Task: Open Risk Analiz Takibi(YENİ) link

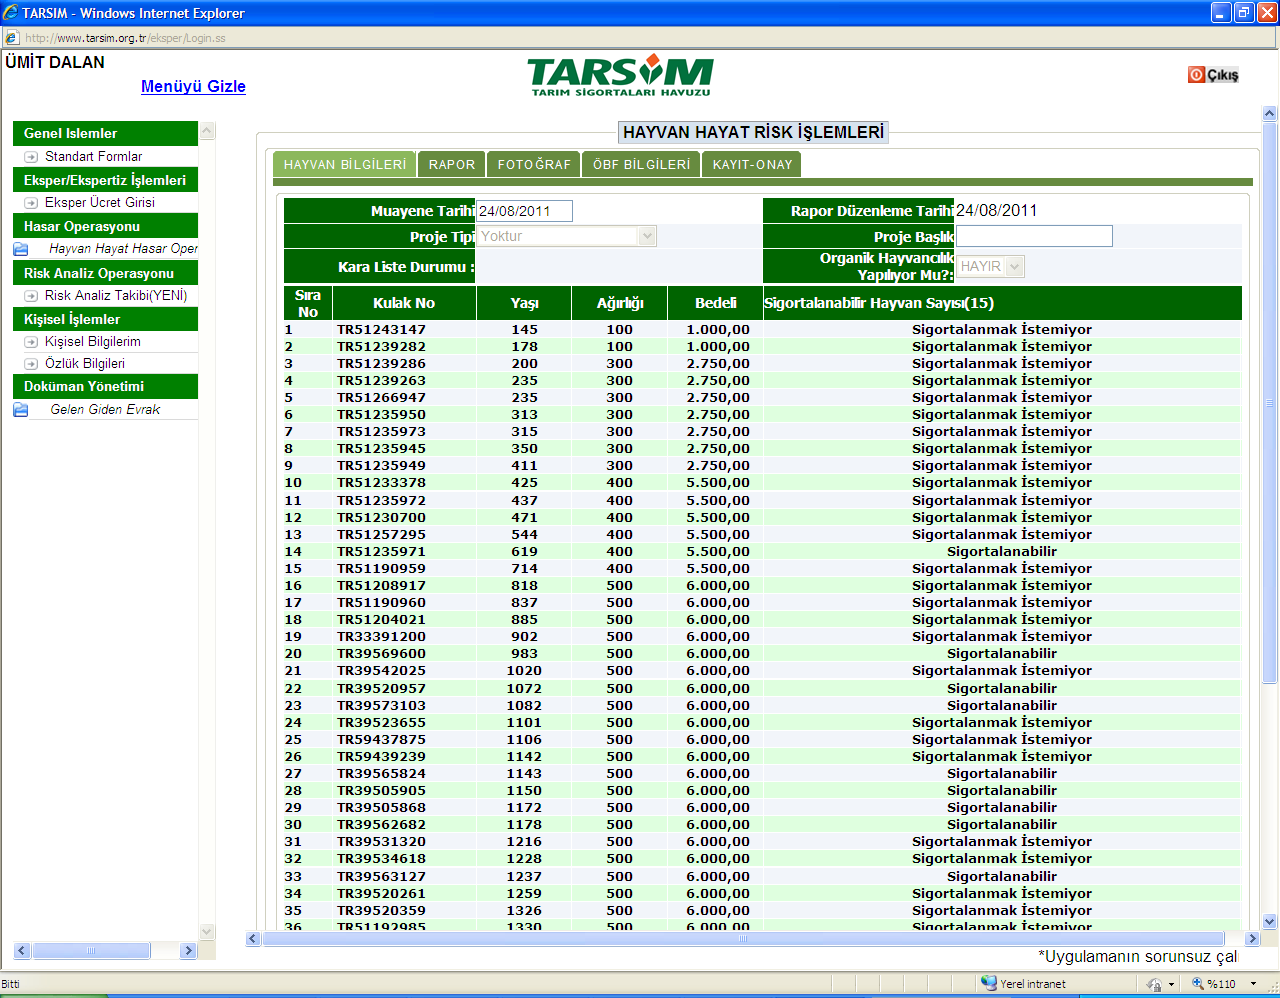Action: click(x=116, y=296)
